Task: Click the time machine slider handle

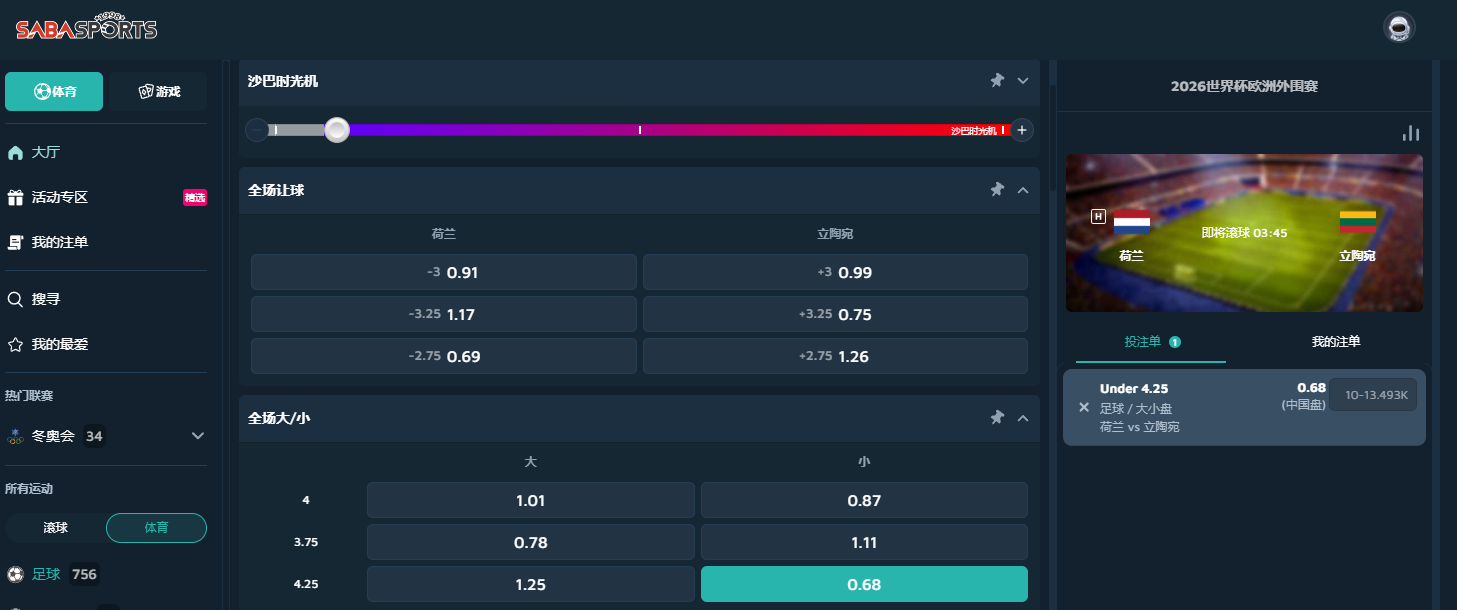Action: (337, 130)
